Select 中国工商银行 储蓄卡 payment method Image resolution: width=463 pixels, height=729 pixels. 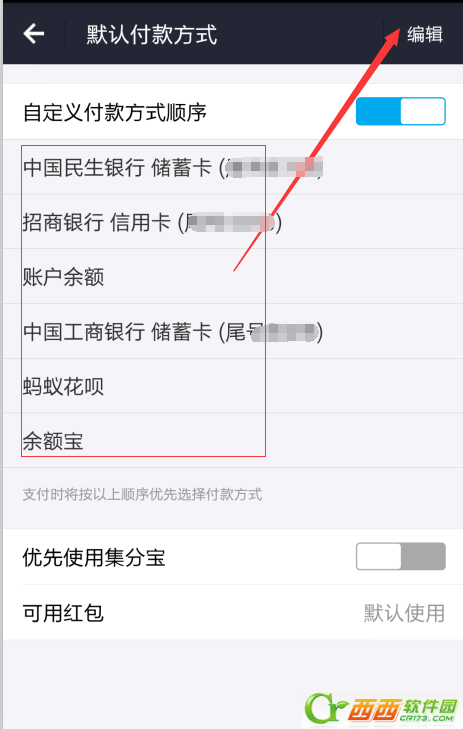[x=233, y=331]
